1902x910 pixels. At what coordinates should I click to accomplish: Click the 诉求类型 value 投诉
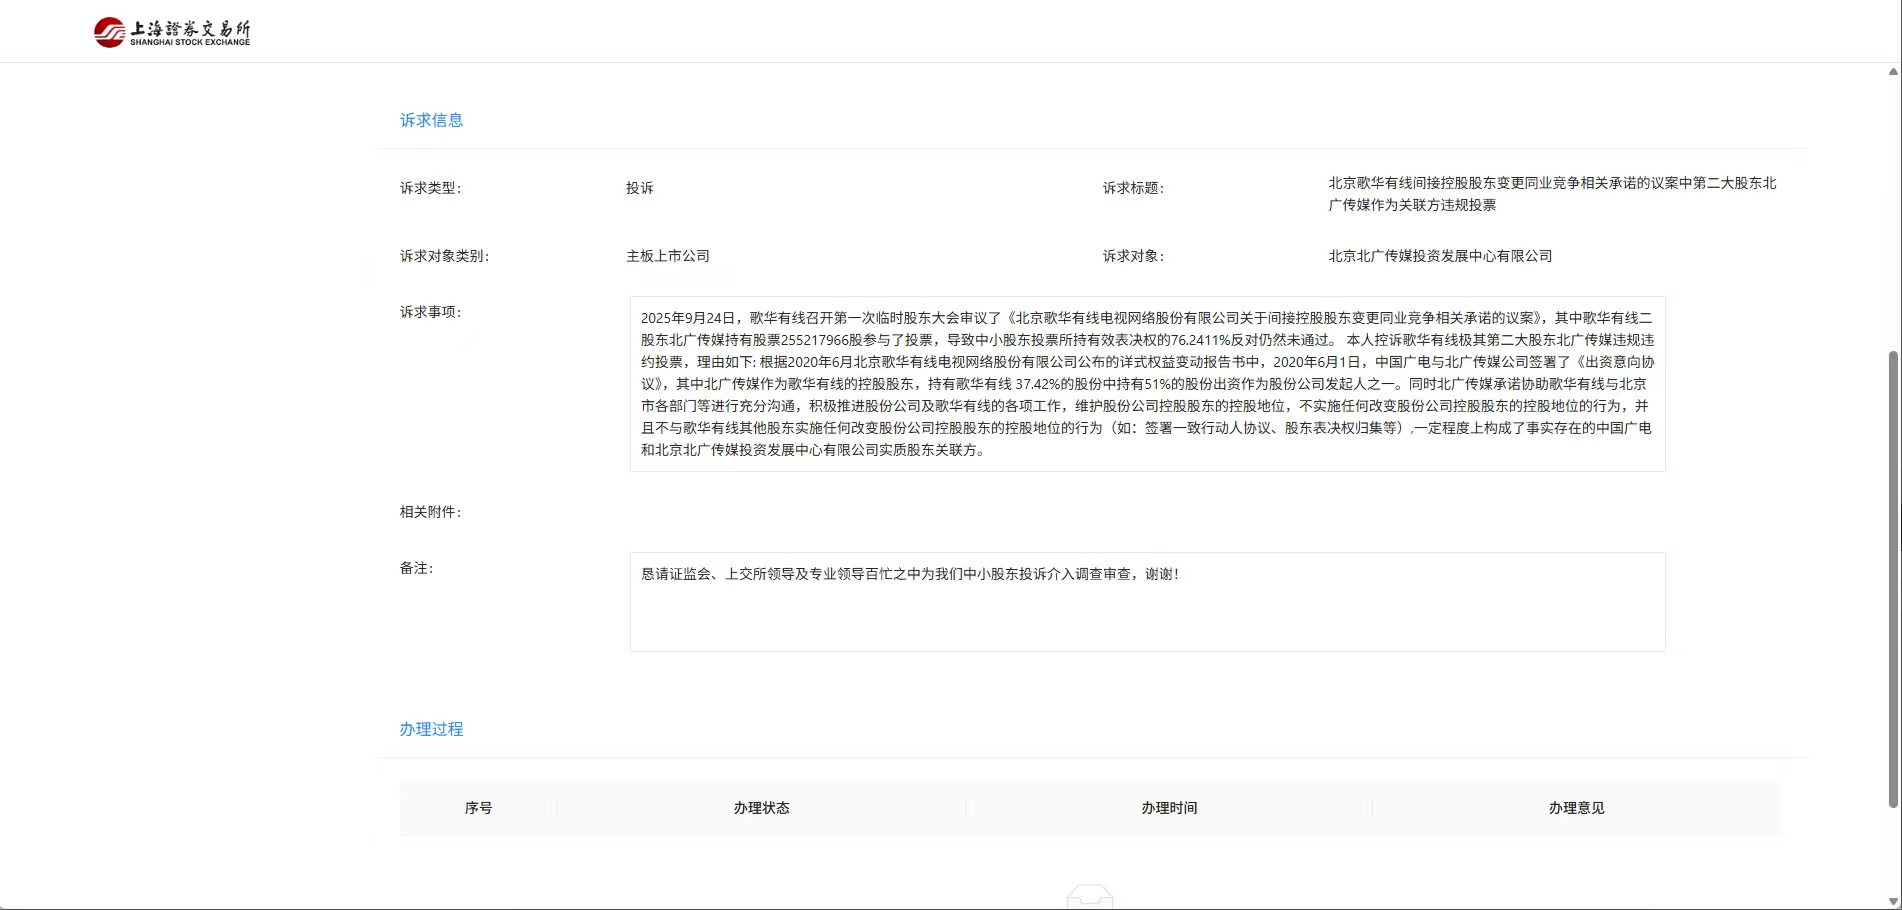(640, 188)
